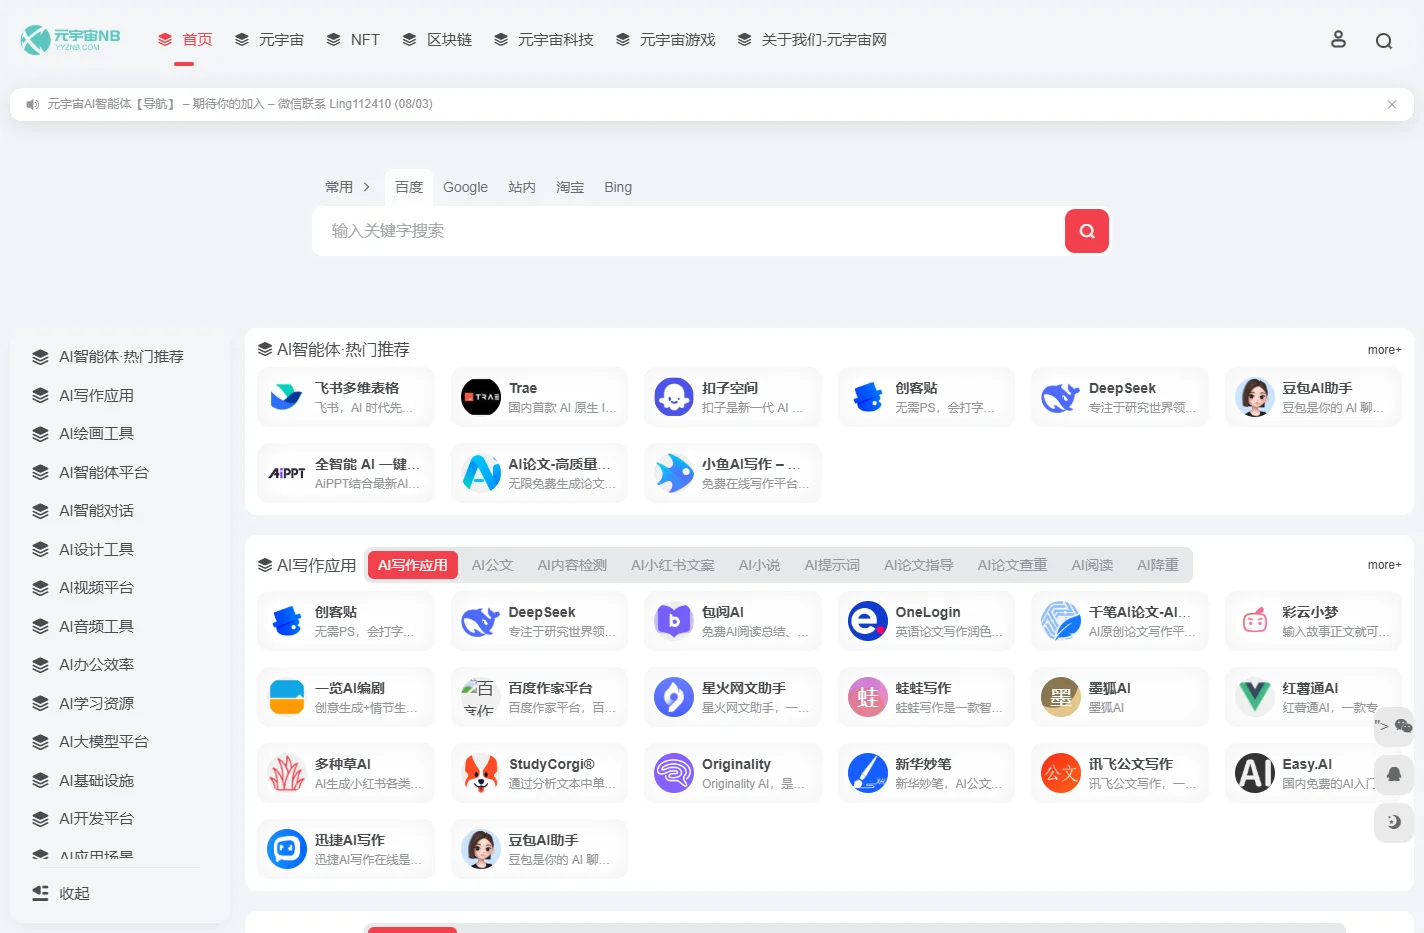Select the 淘宝 search tab
The width and height of the screenshot is (1424, 933).
[x=570, y=187]
